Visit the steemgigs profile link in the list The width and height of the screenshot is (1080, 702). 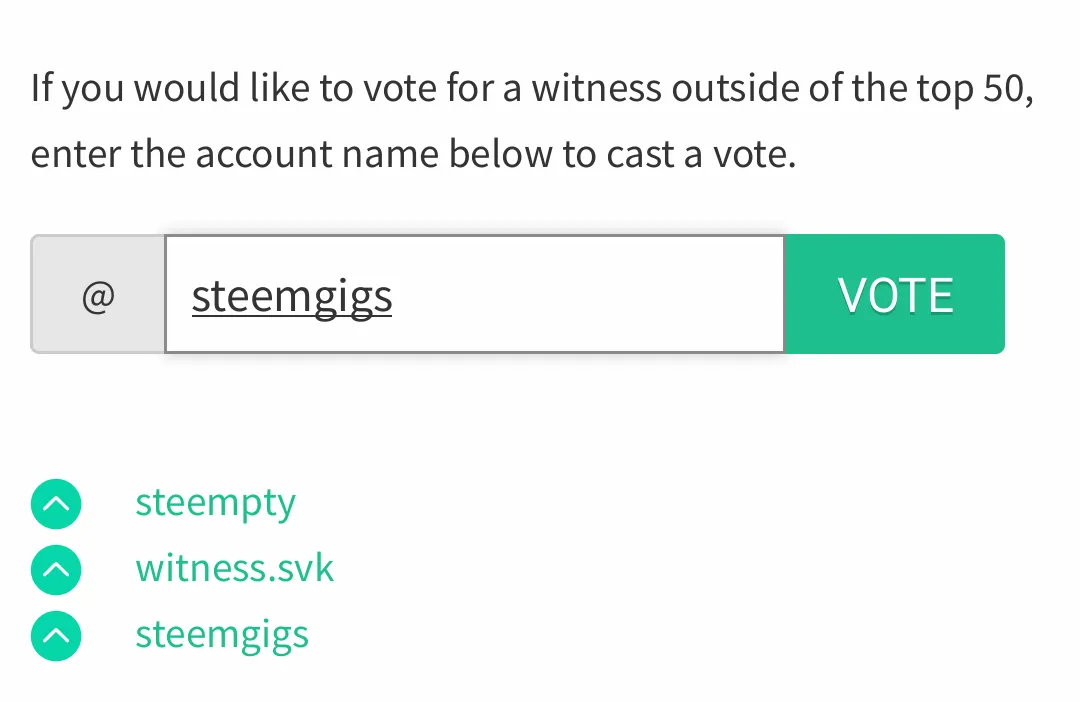(222, 636)
